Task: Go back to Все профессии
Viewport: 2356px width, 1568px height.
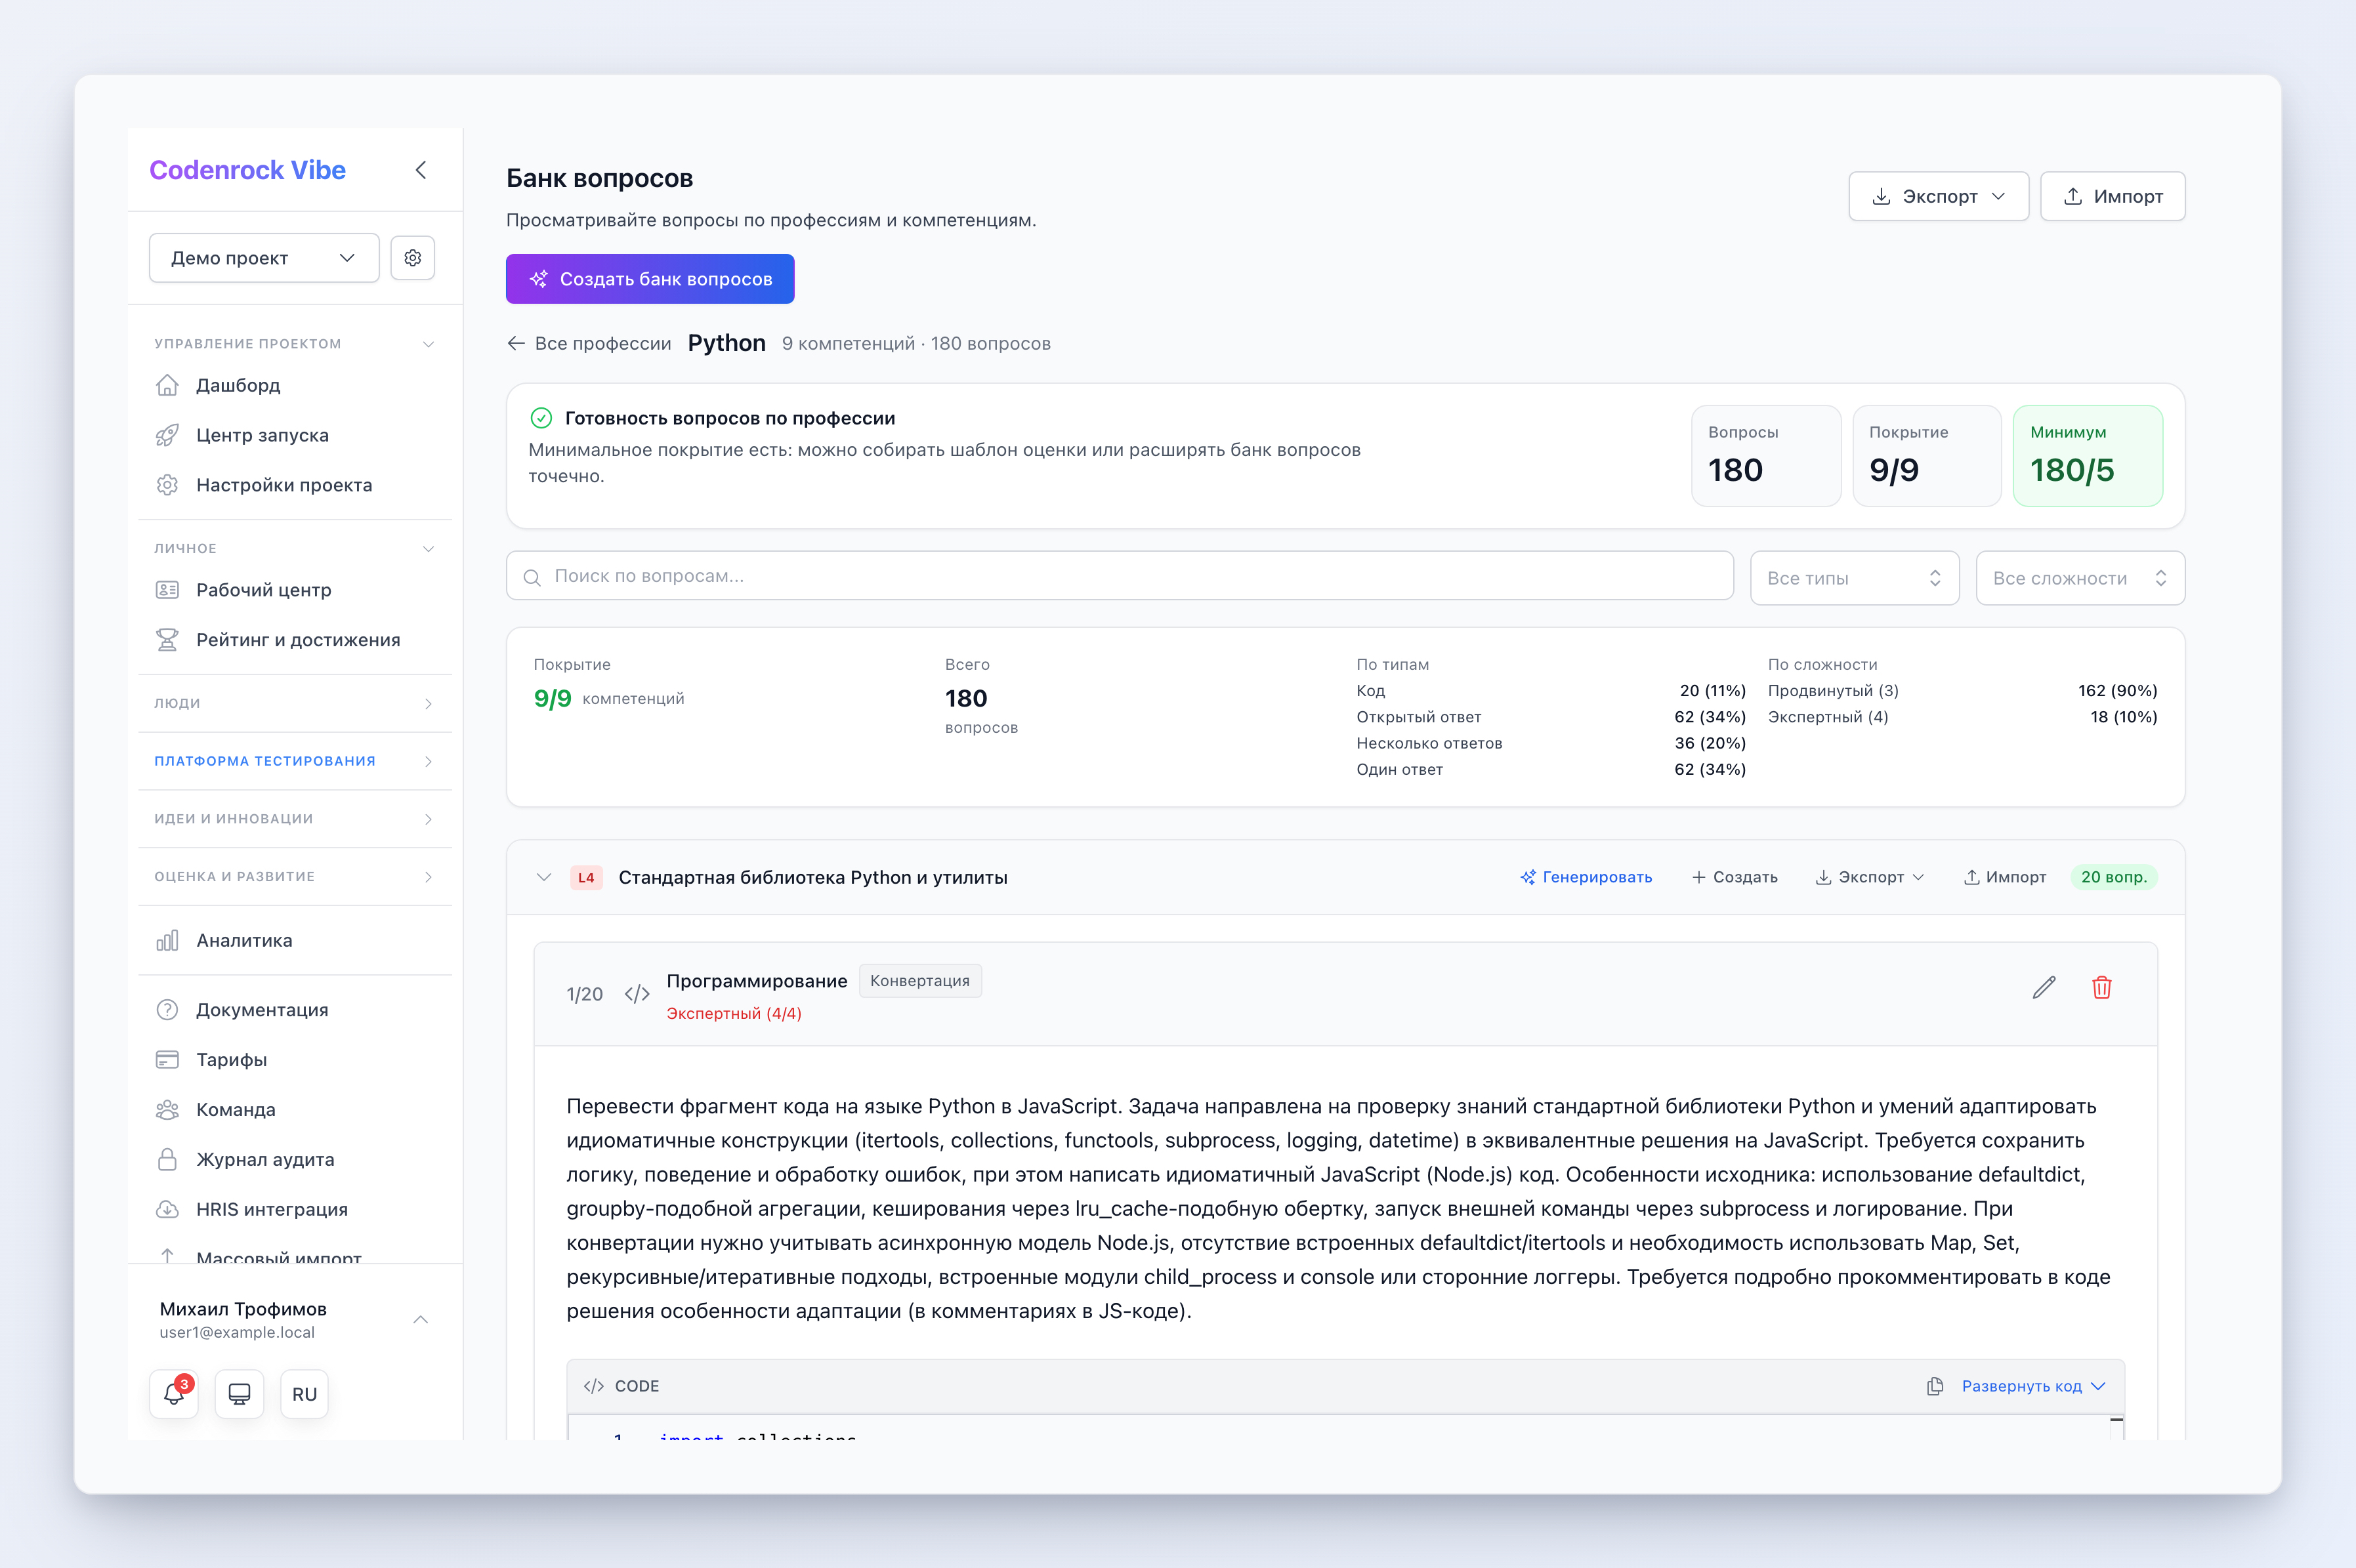Action: 589,344
